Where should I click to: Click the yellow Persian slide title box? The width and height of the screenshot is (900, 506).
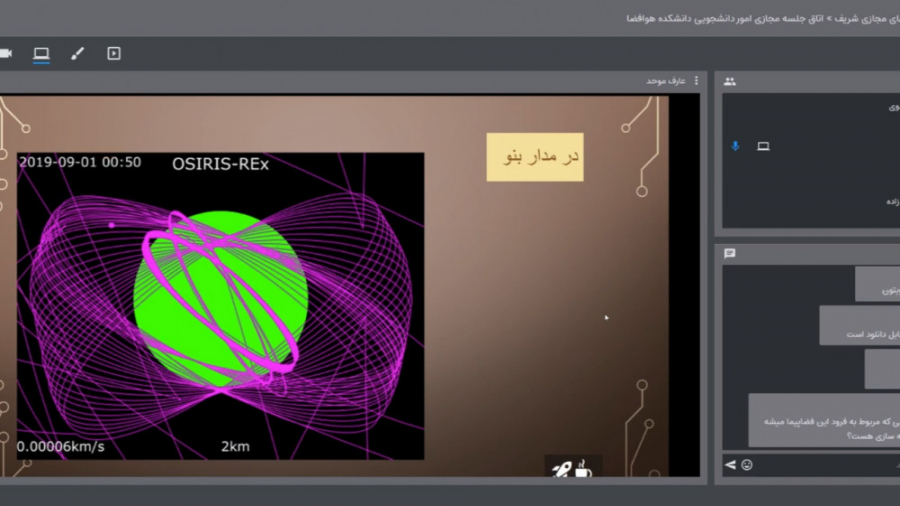click(x=535, y=157)
